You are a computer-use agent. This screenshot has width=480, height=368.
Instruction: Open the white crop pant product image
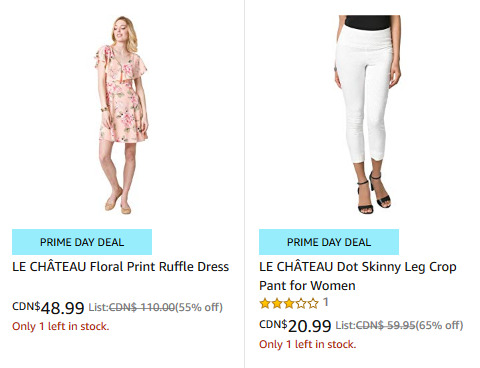tap(367, 115)
